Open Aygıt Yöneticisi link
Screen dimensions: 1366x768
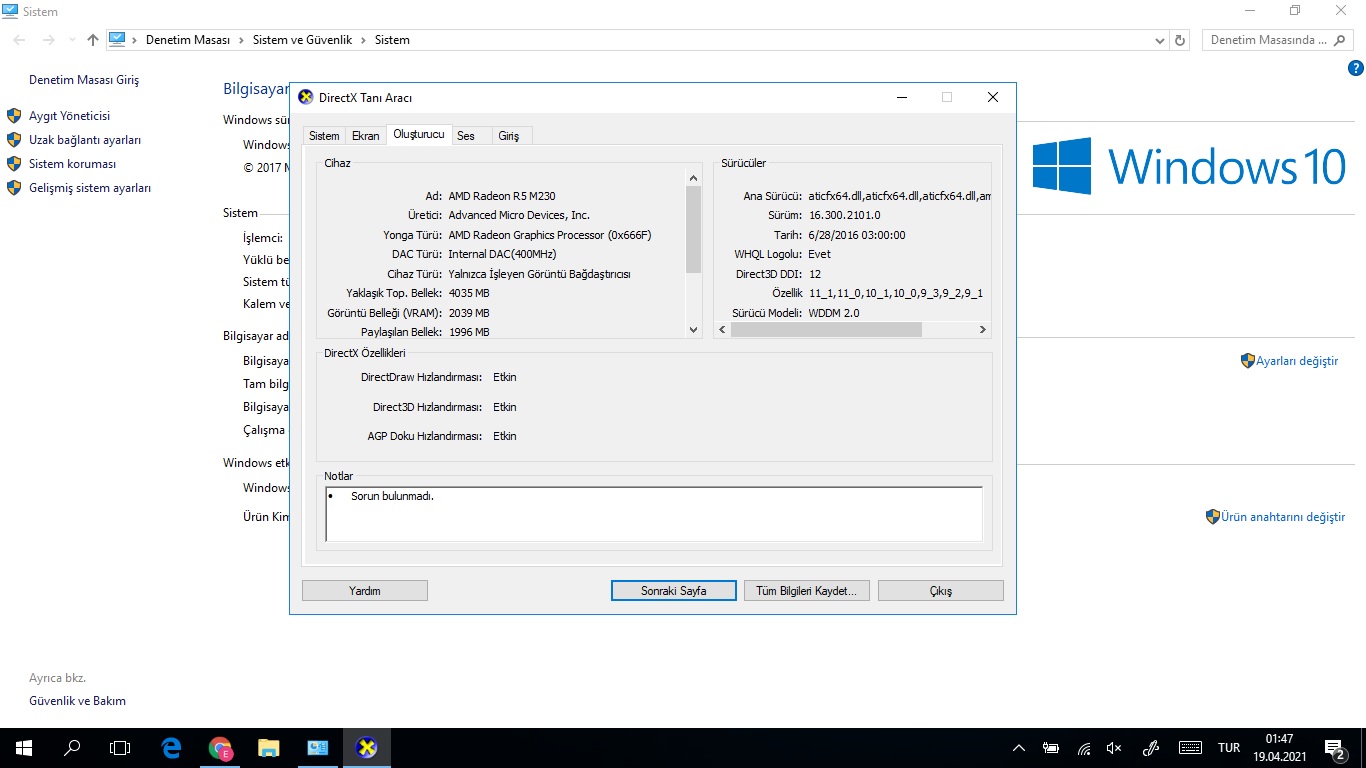coord(69,116)
